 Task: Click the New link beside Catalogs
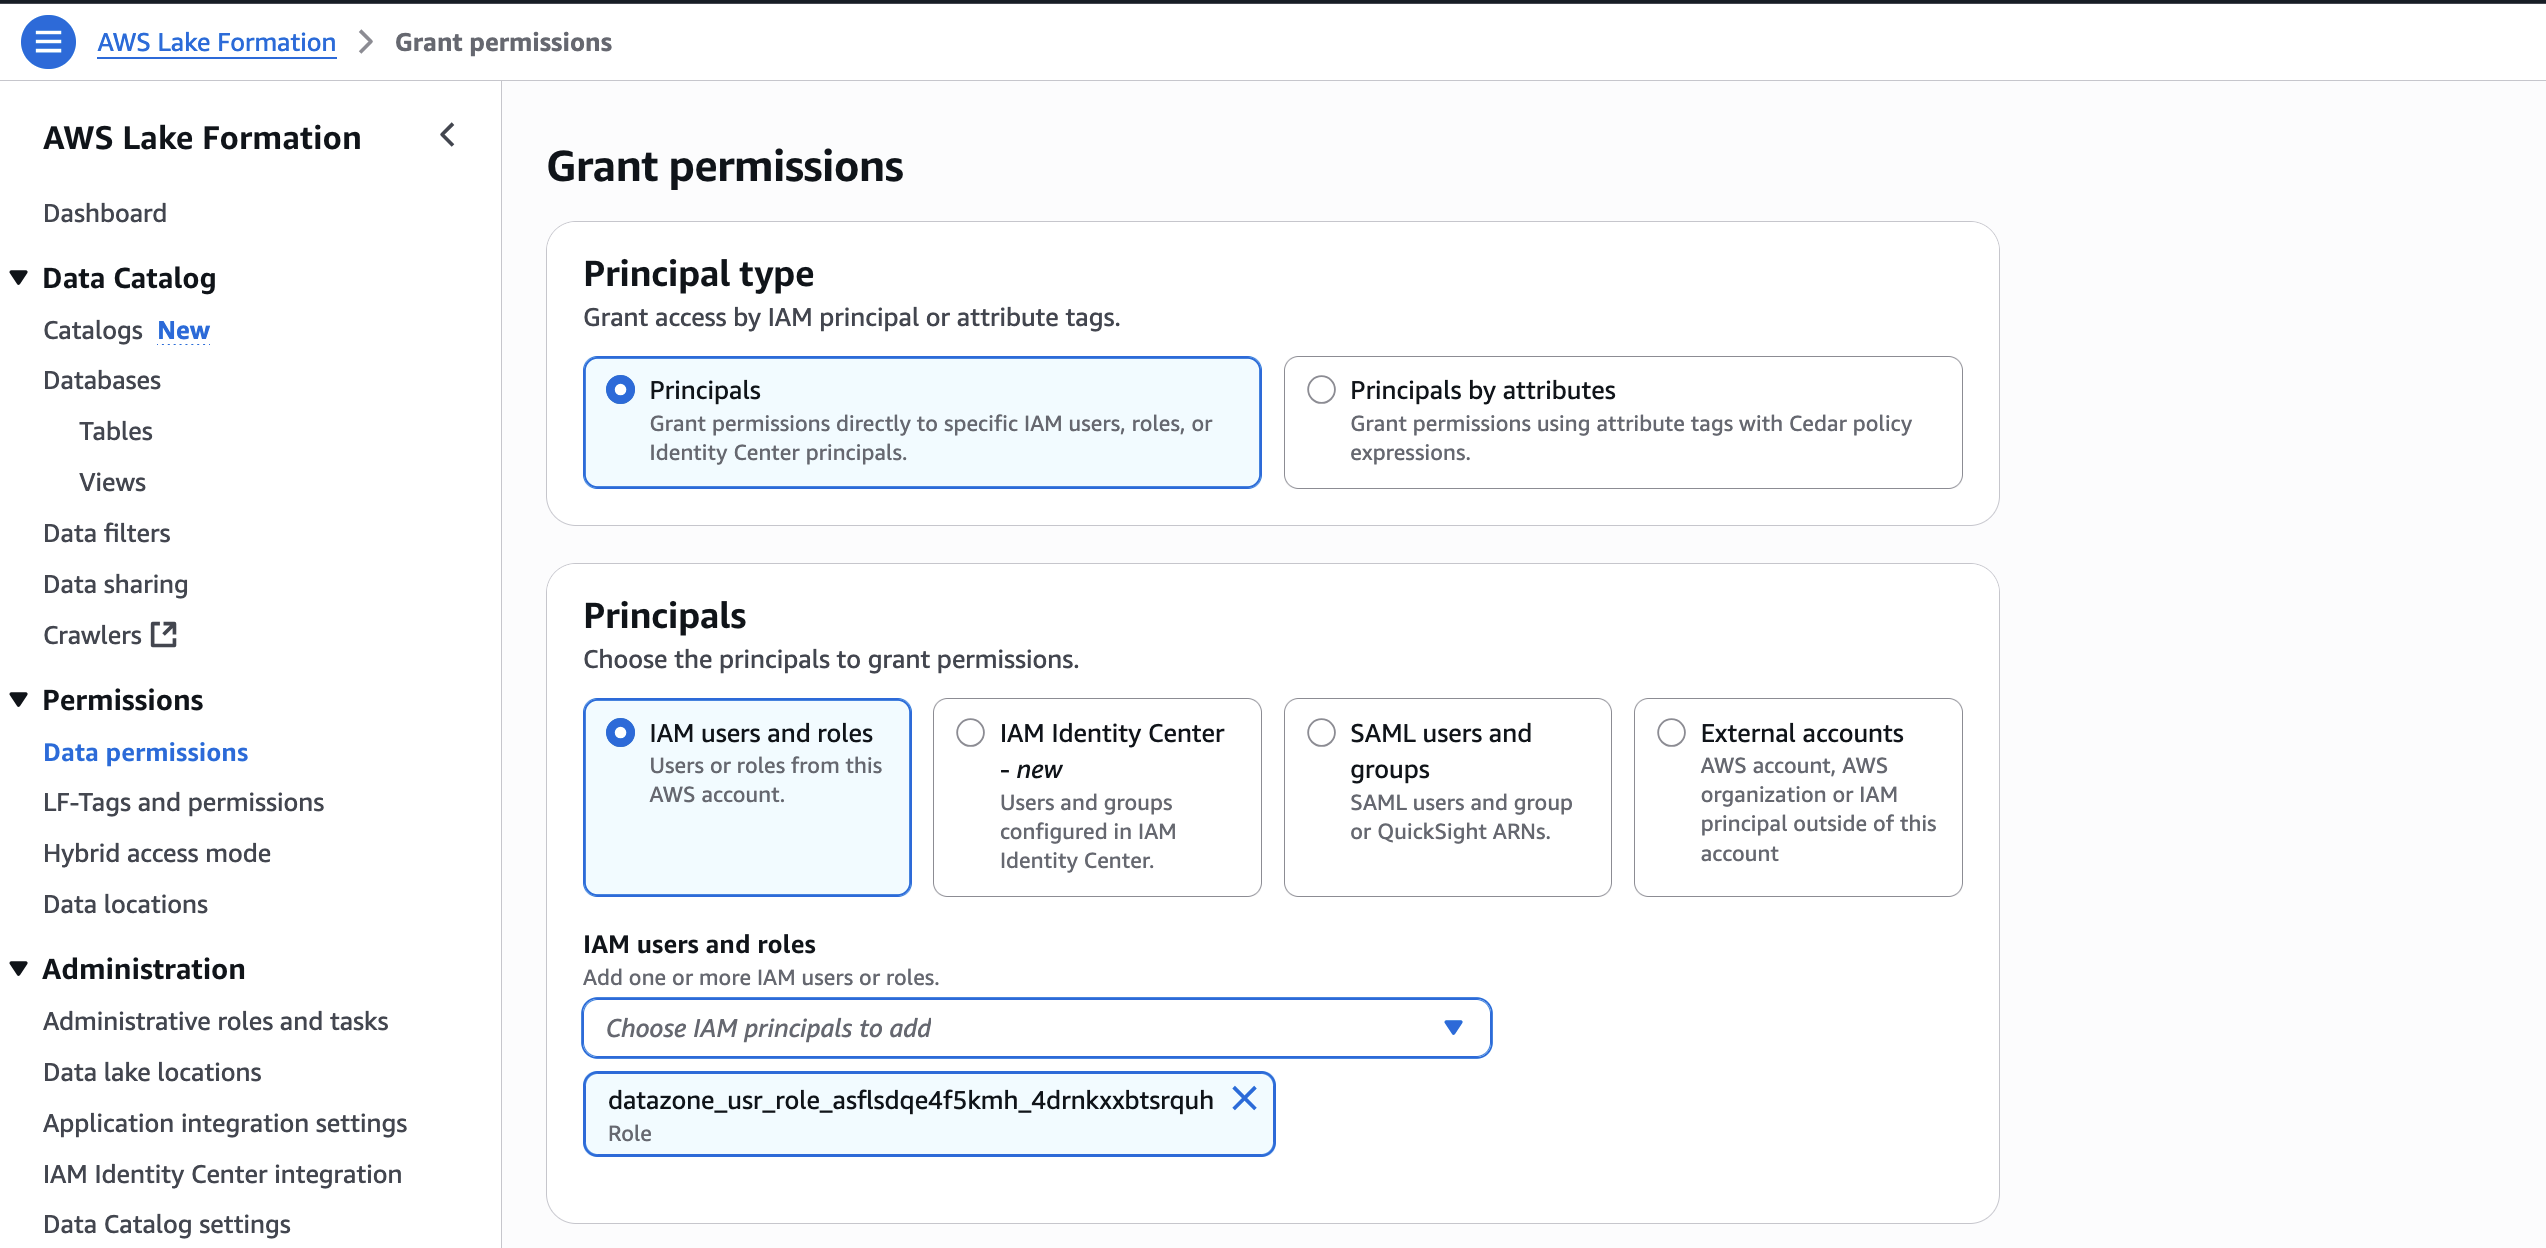[183, 330]
